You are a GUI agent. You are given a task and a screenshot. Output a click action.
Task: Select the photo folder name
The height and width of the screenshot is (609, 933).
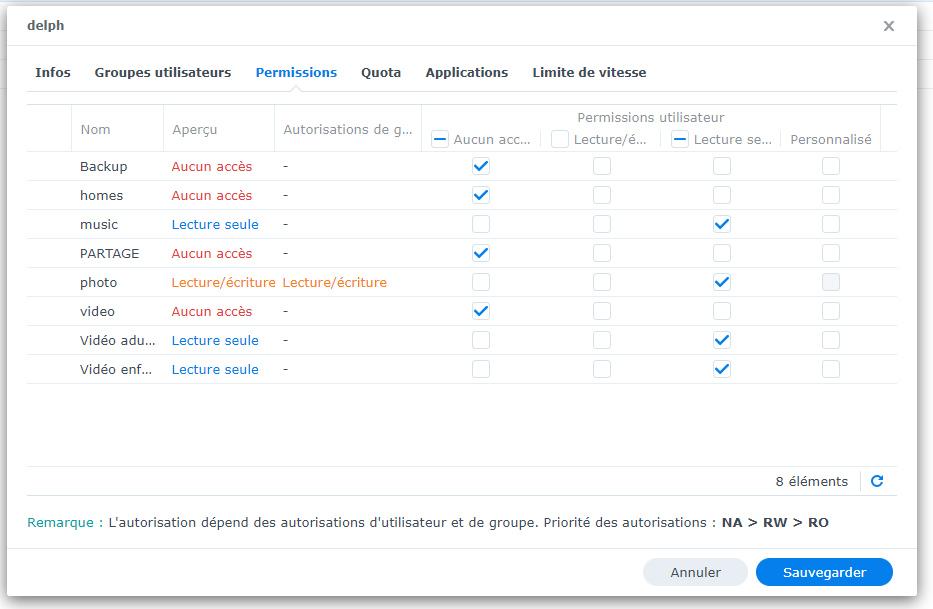click(x=98, y=283)
